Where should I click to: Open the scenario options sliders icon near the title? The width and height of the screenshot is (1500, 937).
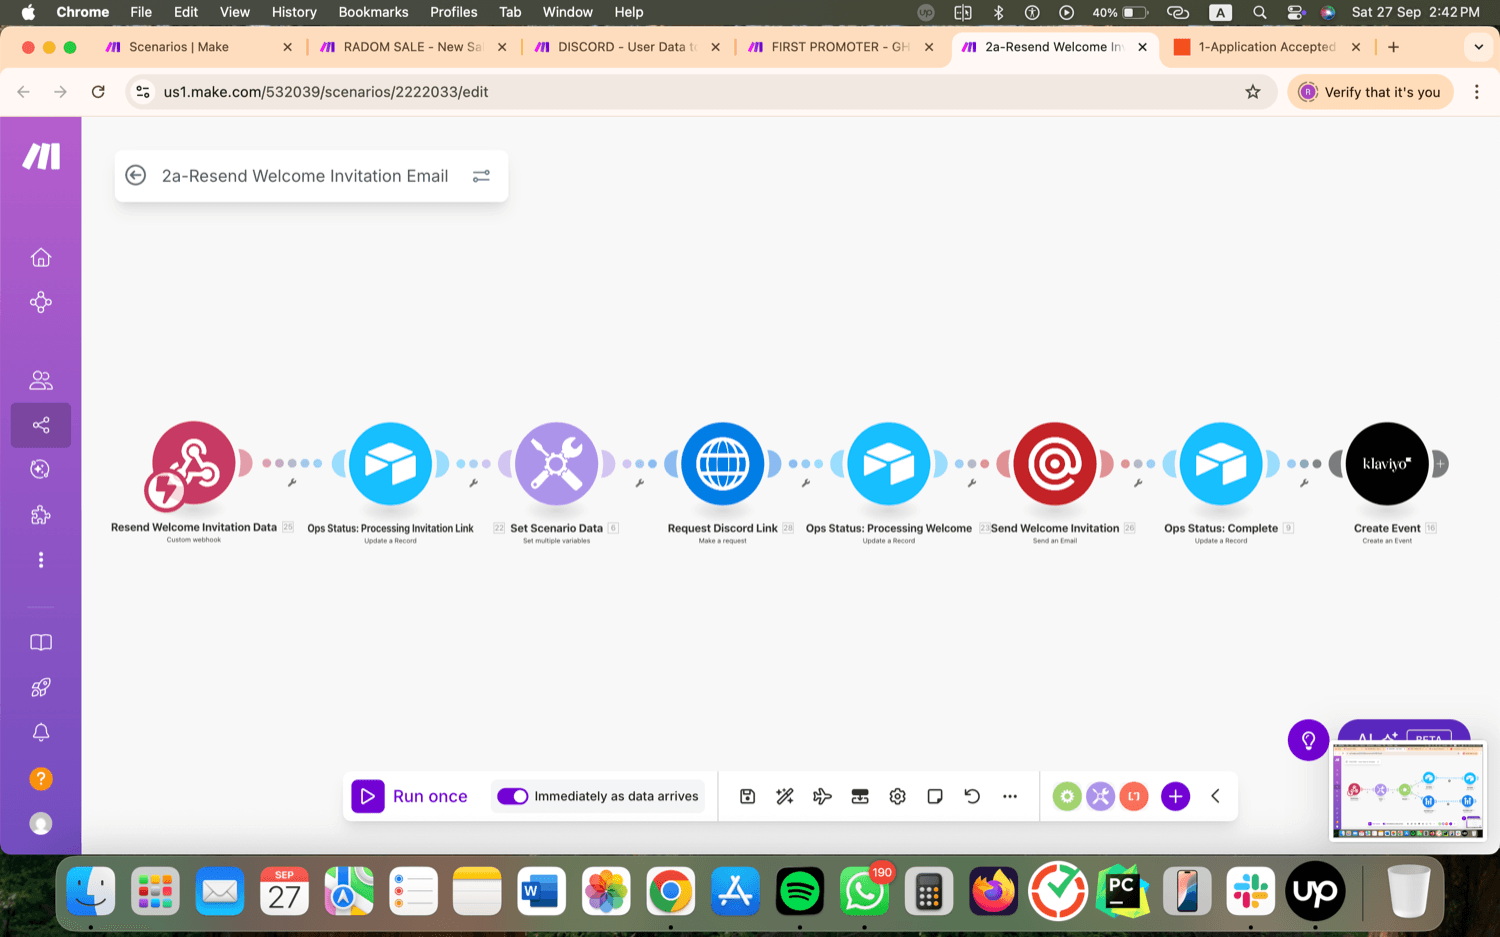tap(481, 176)
